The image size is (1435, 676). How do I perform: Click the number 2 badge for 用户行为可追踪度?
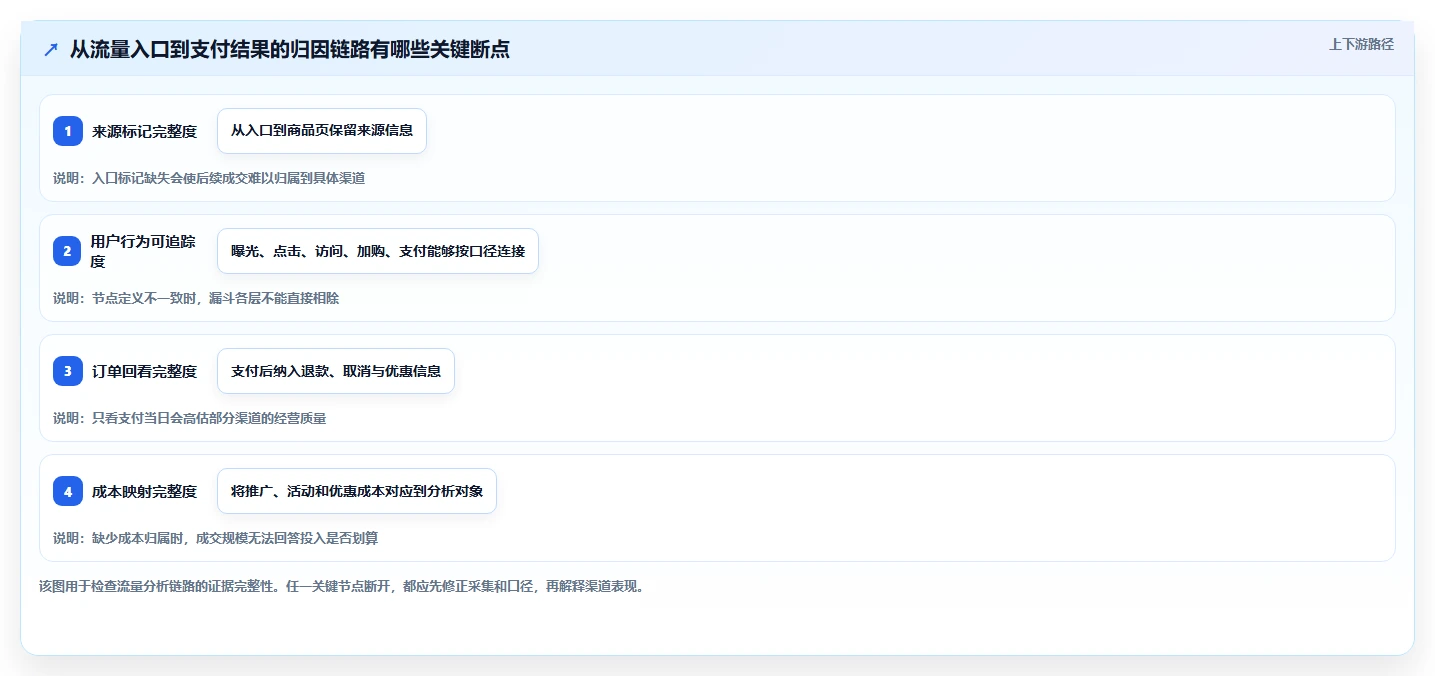coord(68,251)
